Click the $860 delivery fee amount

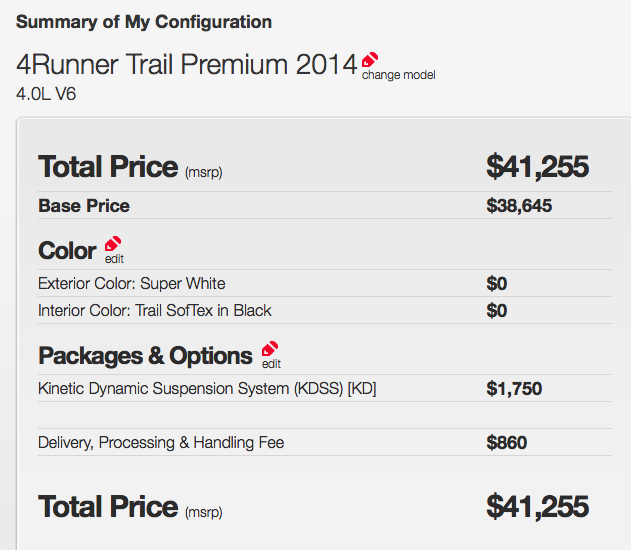pyautogui.click(x=507, y=443)
